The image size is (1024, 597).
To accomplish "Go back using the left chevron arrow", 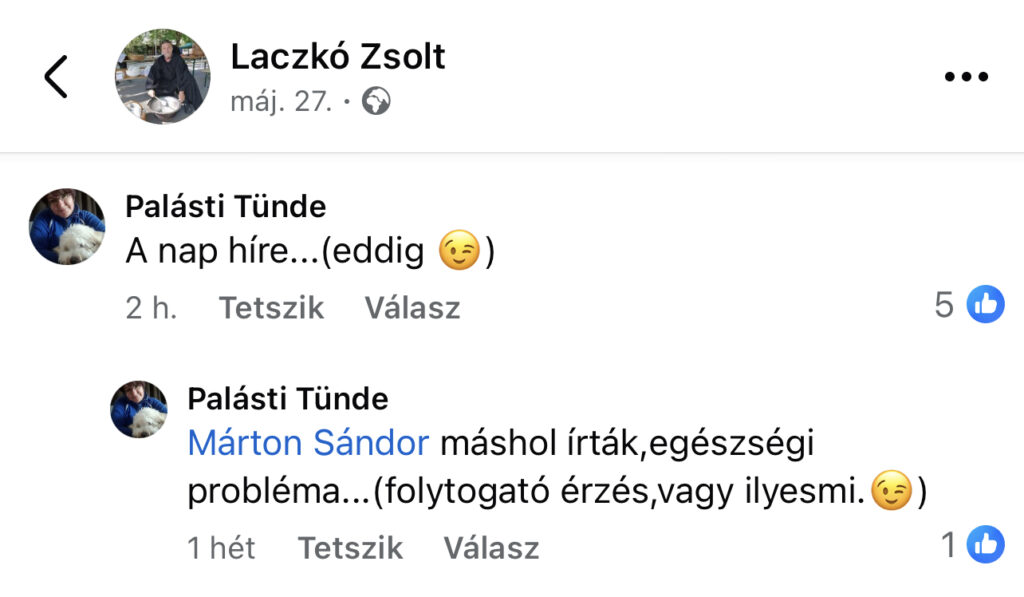I will click(56, 76).
